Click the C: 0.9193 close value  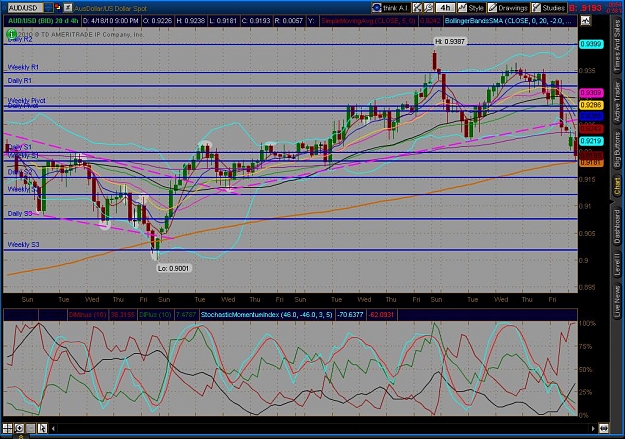point(256,21)
